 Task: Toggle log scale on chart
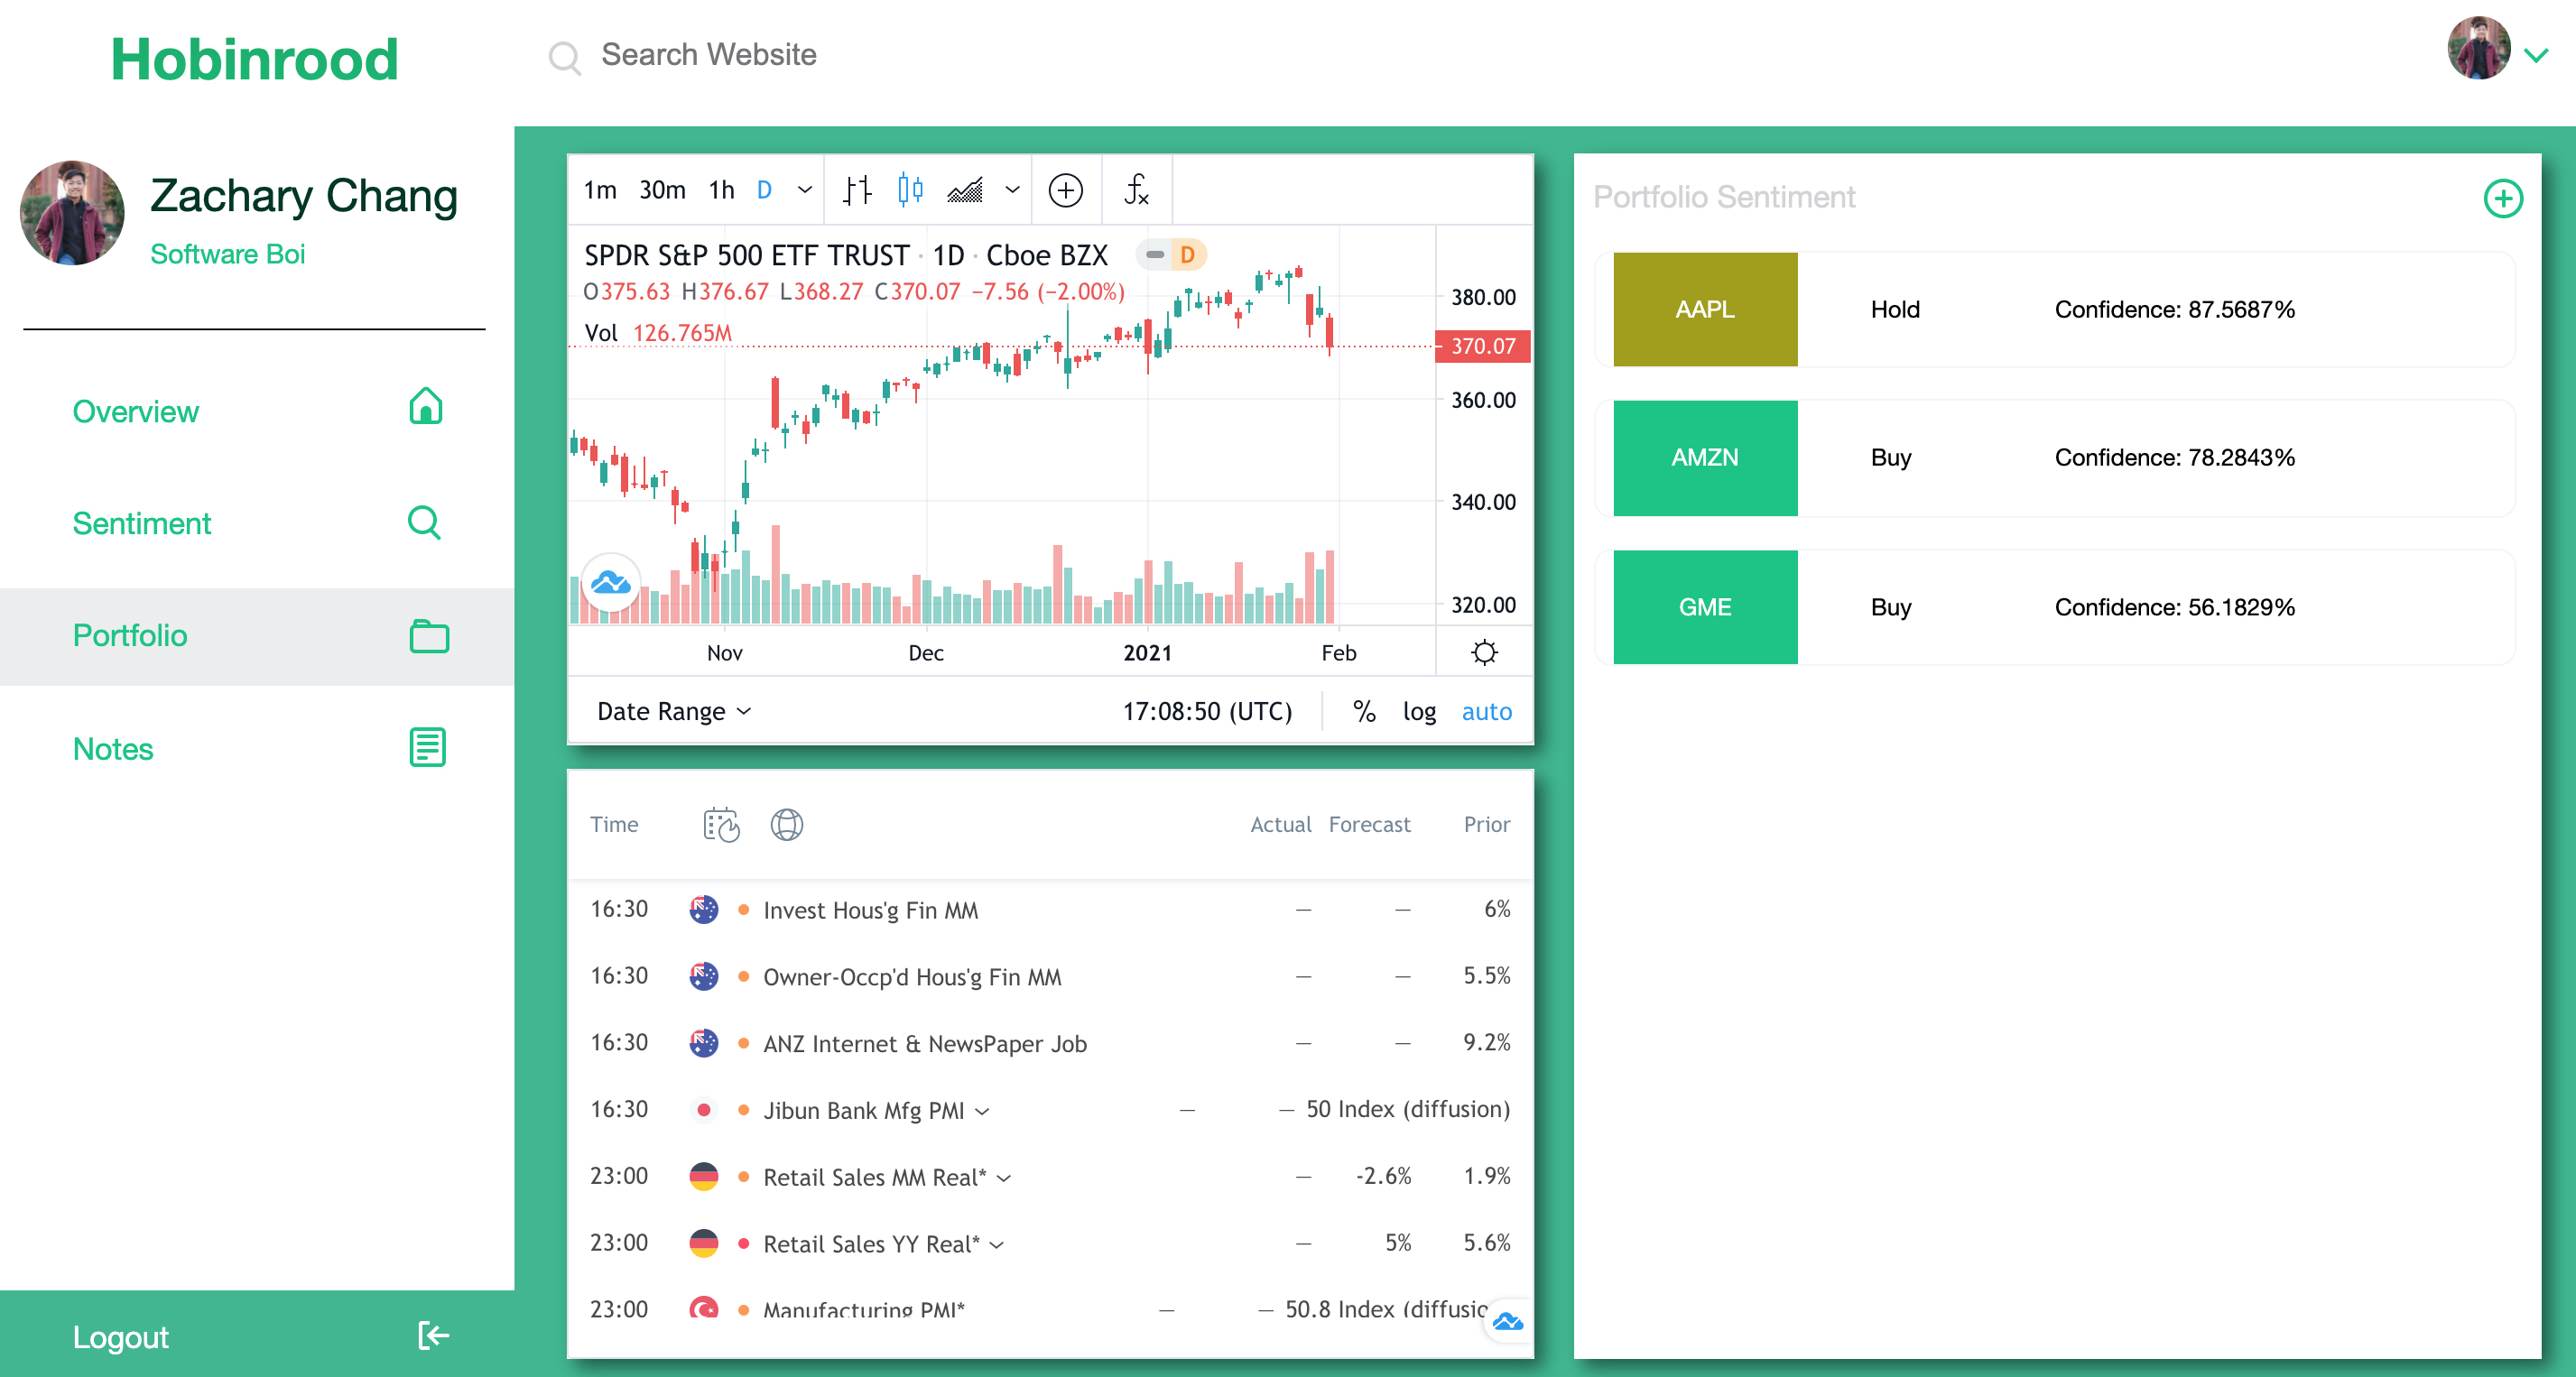point(1419,711)
